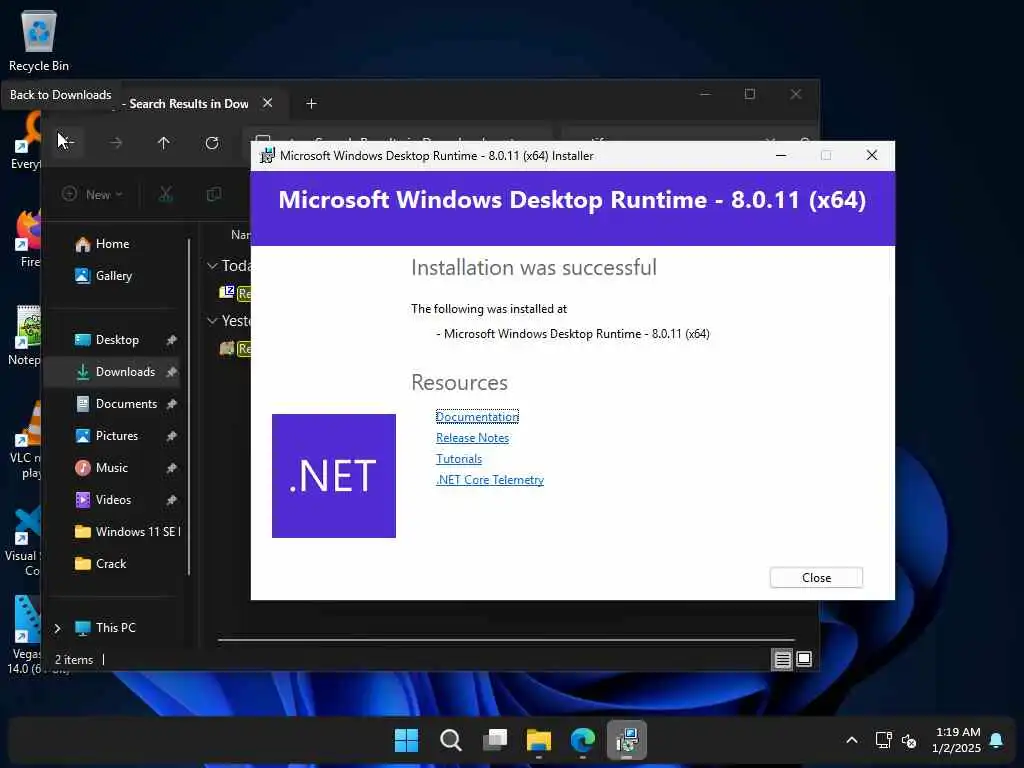1024x768 pixels.
Task: Open Home in the navigation pane
Action: point(112,244)
